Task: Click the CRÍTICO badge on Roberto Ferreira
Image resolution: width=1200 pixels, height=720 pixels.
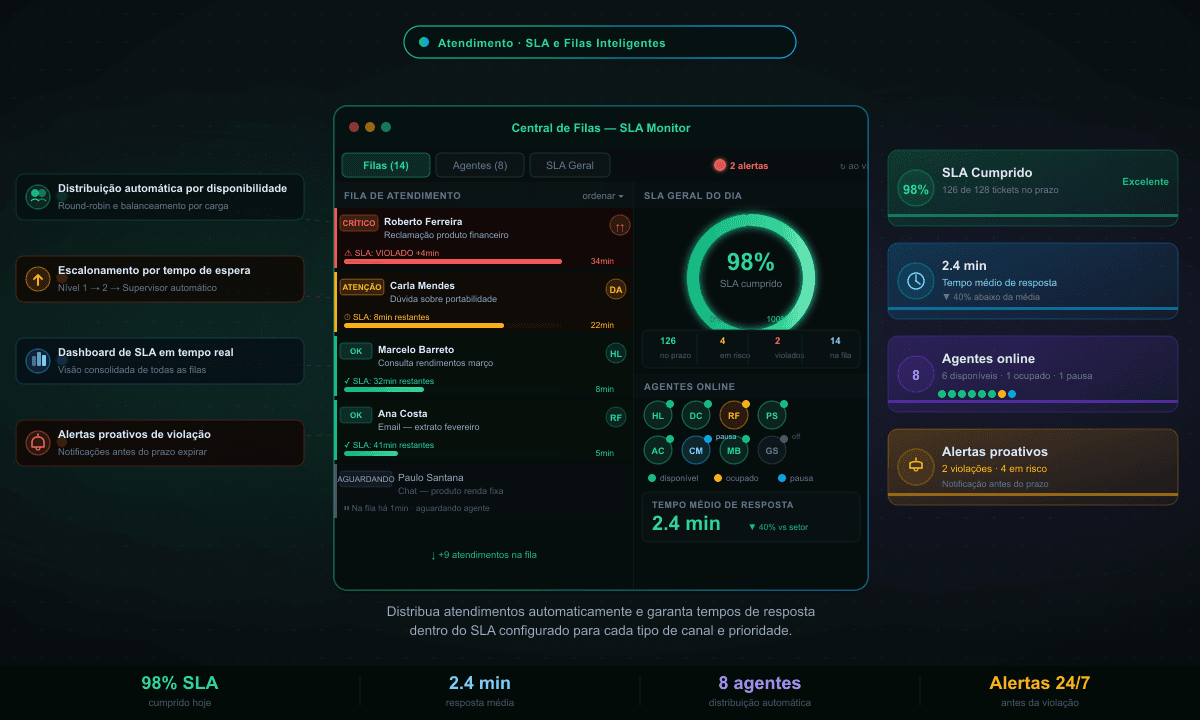Action: click(x=359, y=223)
